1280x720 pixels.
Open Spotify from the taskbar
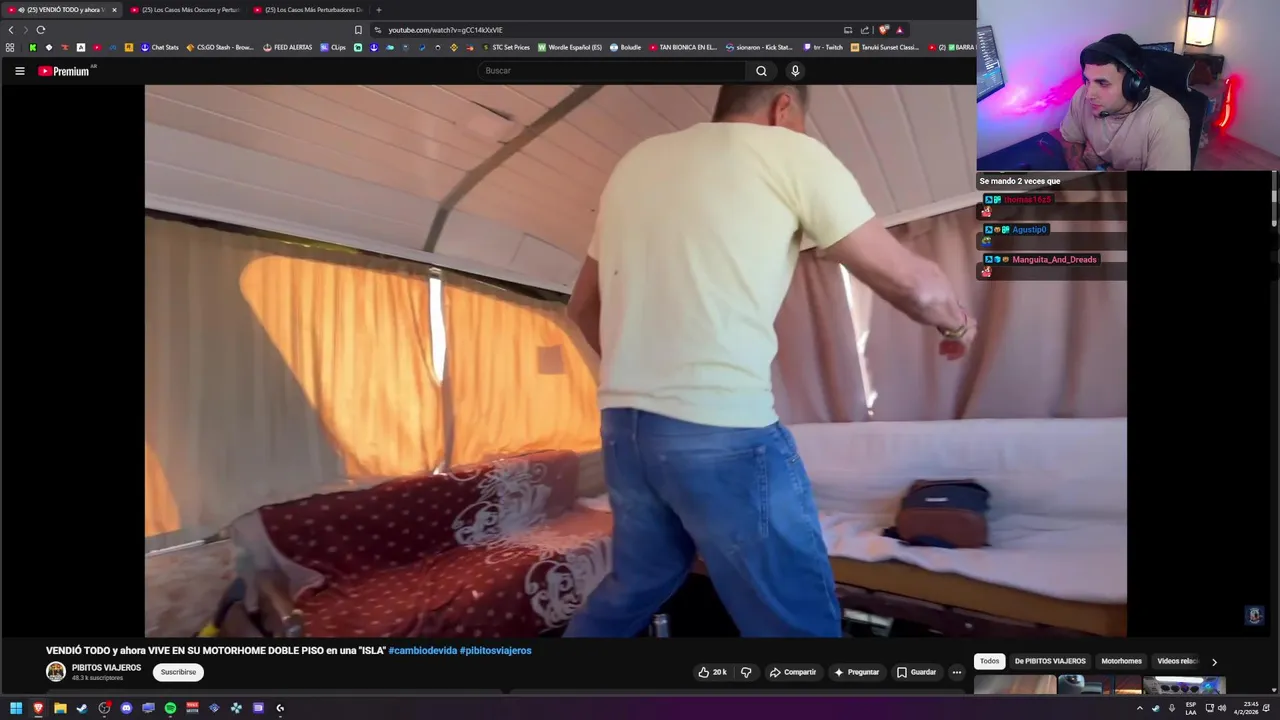(170, 708)
